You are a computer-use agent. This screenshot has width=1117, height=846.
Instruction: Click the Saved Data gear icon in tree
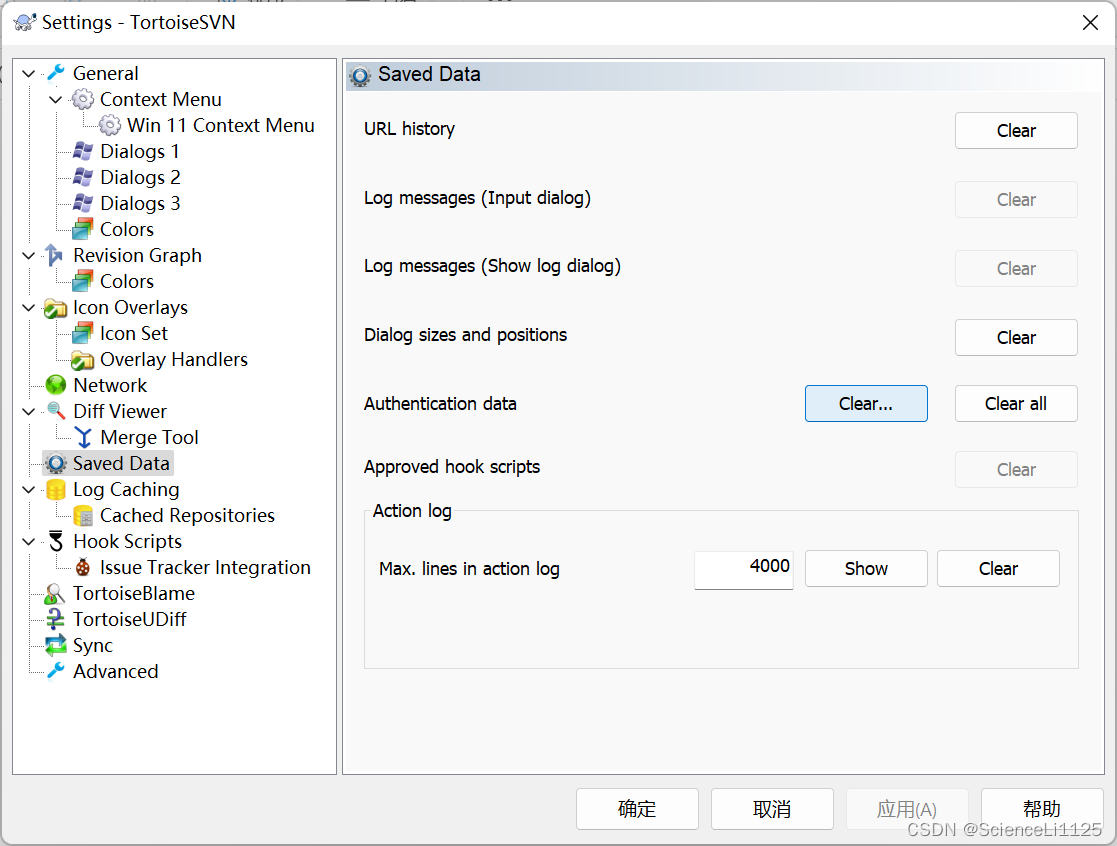(x=56, y=463)
